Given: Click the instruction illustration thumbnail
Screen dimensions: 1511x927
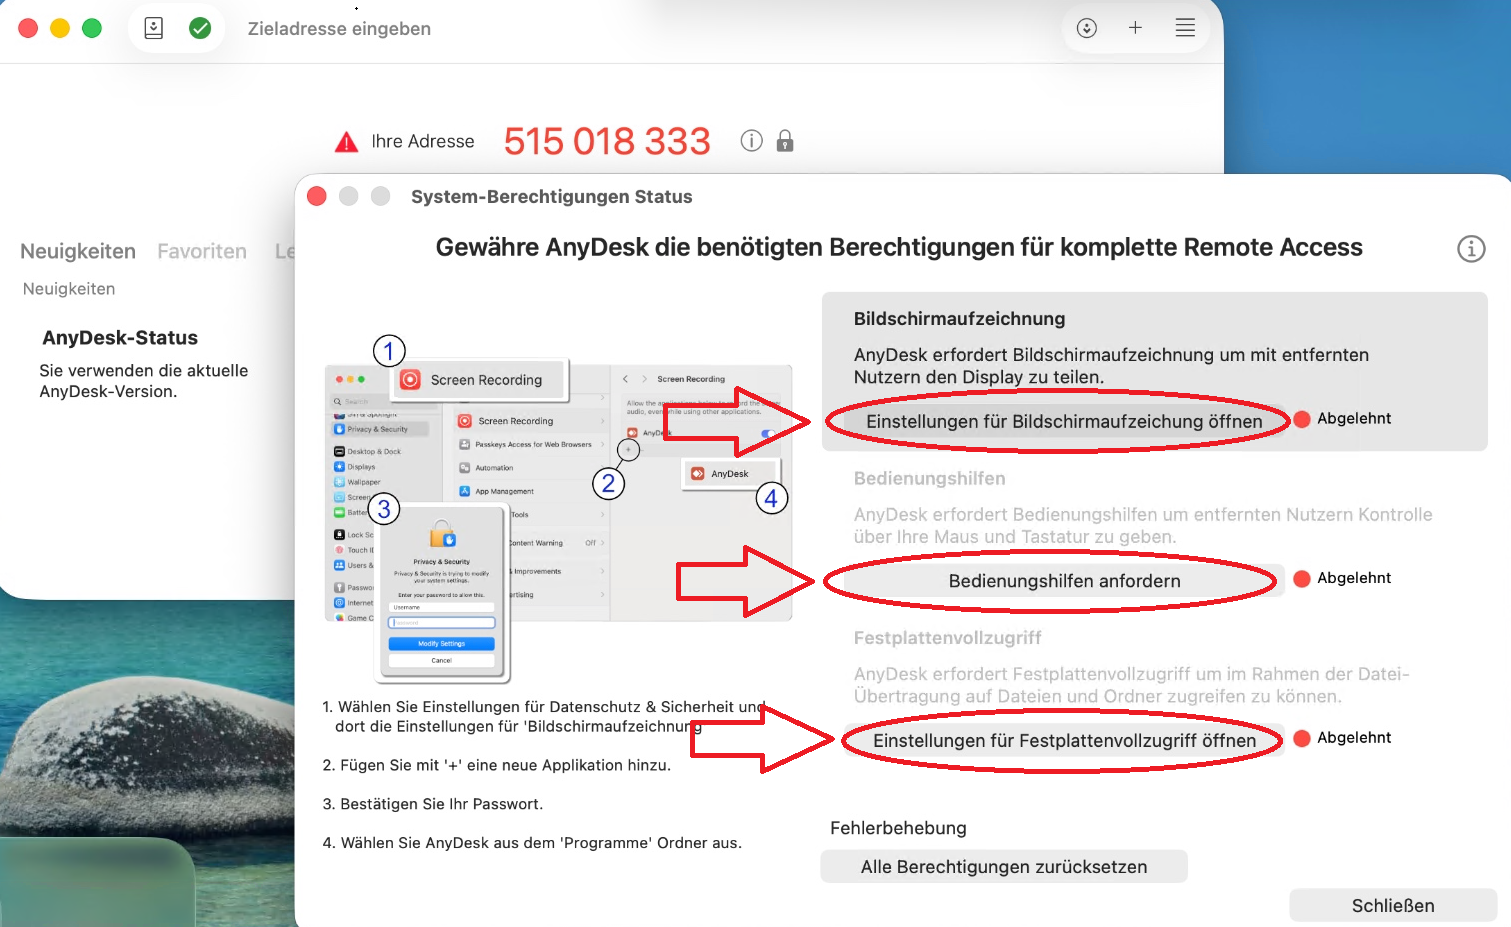Looking at the screenshot, I should pyautogui.click(x=558, y=508).
